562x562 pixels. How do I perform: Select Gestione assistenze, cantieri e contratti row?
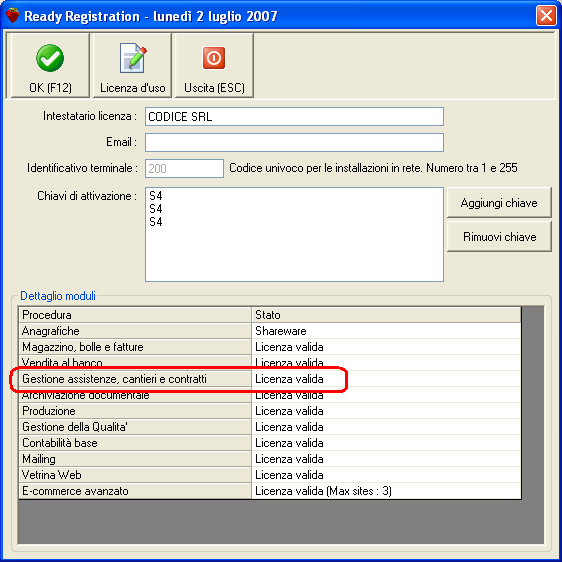tap(270, 379)
